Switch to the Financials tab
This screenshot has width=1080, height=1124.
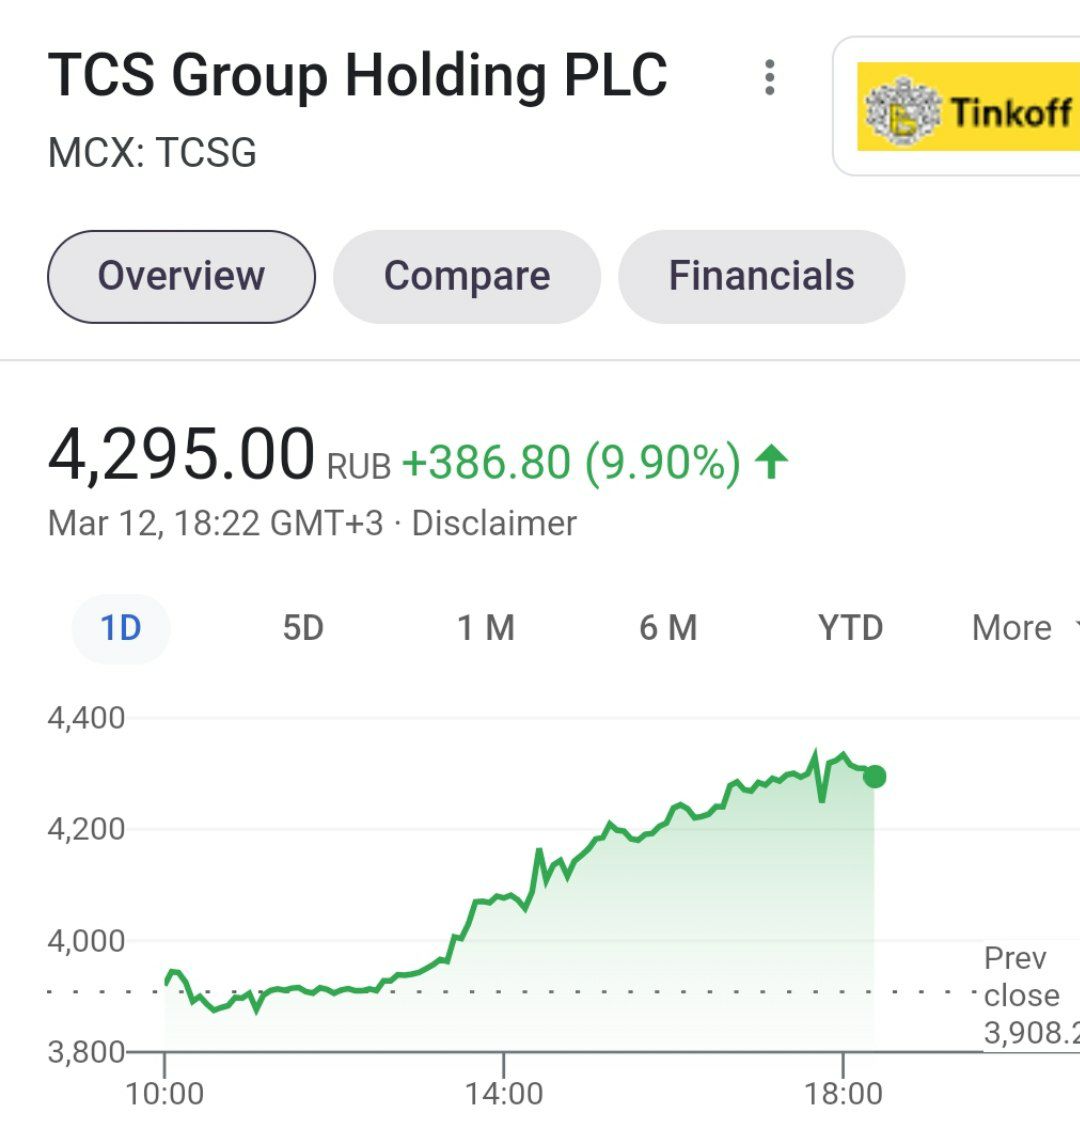[x=761, y=276]
